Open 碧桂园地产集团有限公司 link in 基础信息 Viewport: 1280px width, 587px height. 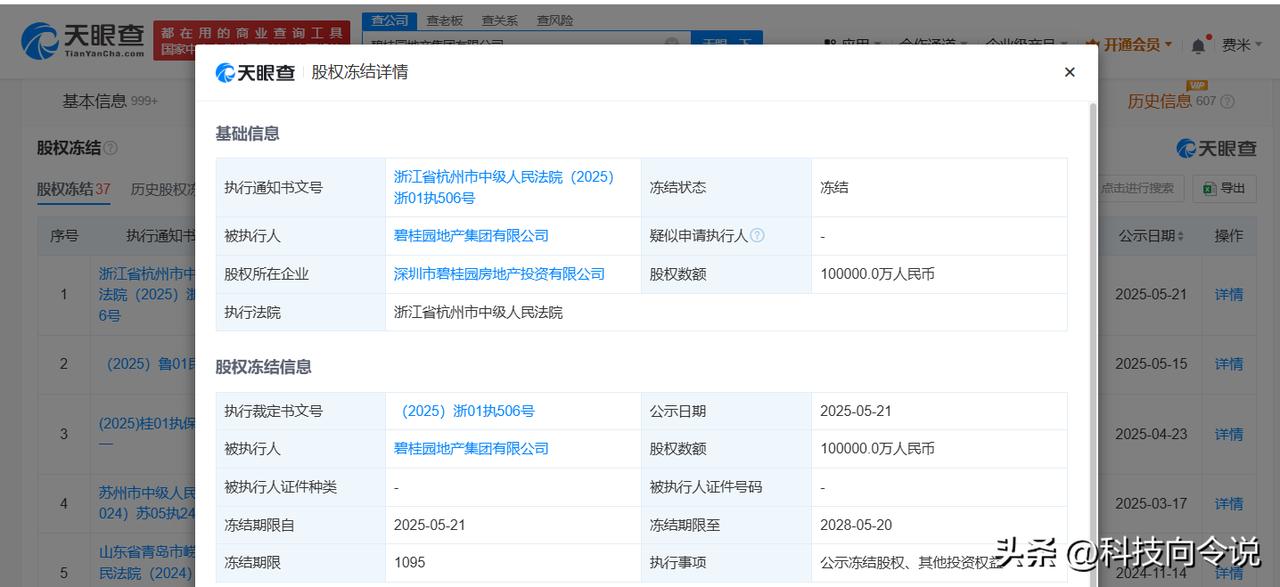(471, 236)
